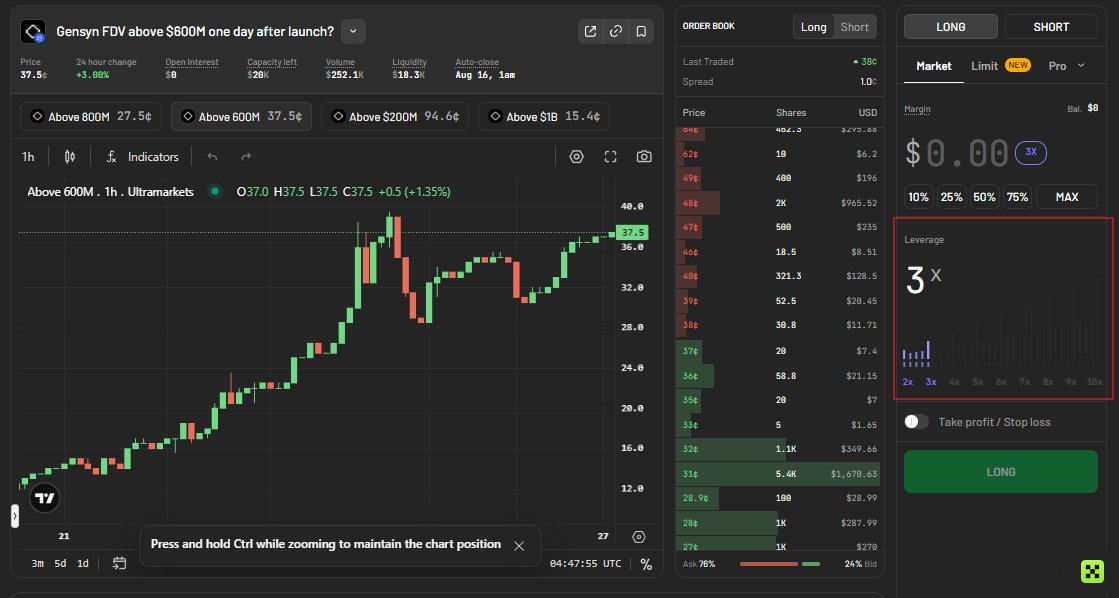Viewport: 1119px width, 598px height.
Task: Select Above 600M outcome chip
Action: point(241,116)
